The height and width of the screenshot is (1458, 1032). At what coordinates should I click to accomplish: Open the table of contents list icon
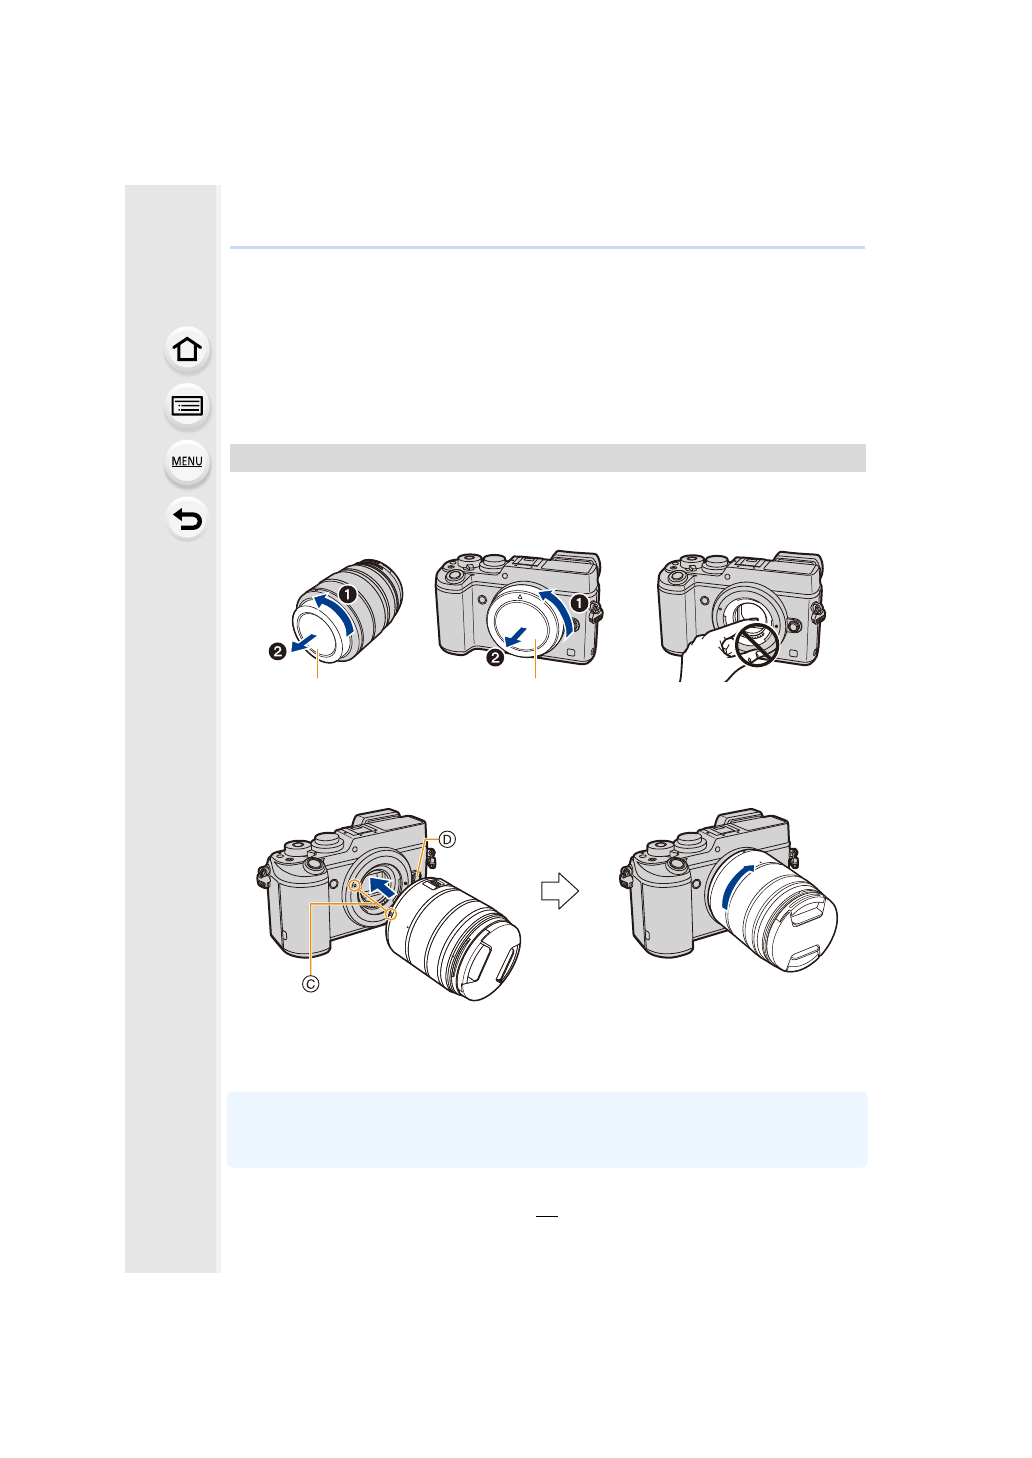[x=187, y=406]
